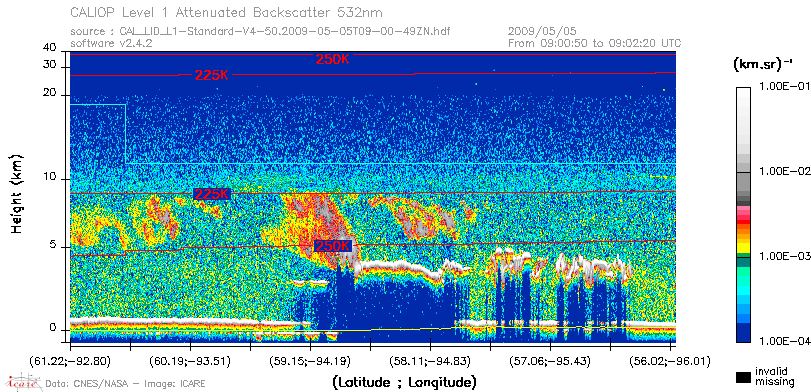Click the '(60.19;-93.51)' coordinate label
The height and width of the screenshot is (392, 811).
coord(191,360)
